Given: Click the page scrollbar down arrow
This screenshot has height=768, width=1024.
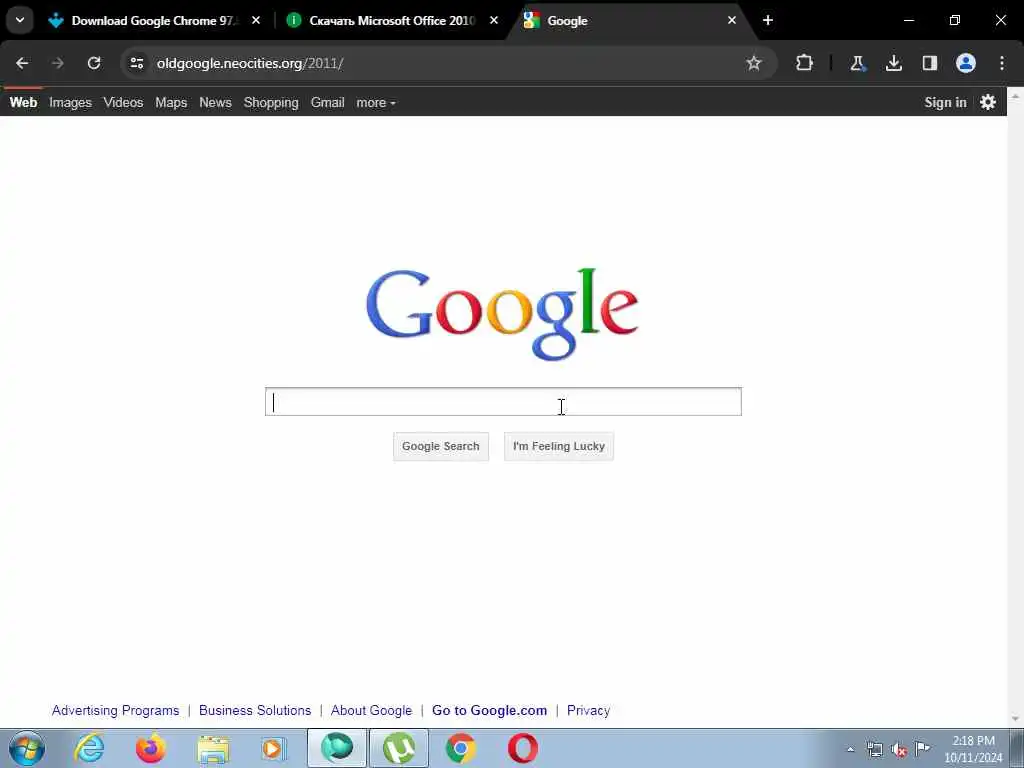Looking at the screenshot, I should tap(1016, 719).
